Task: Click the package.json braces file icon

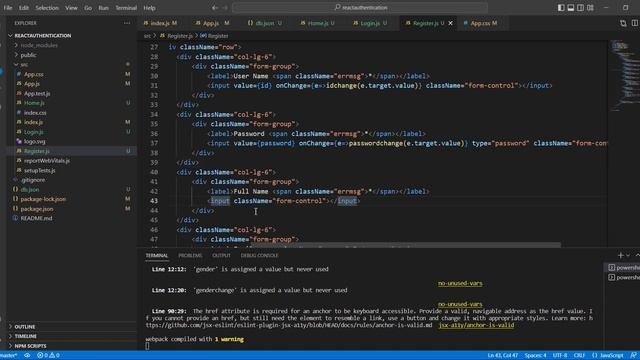Action: 15,209
